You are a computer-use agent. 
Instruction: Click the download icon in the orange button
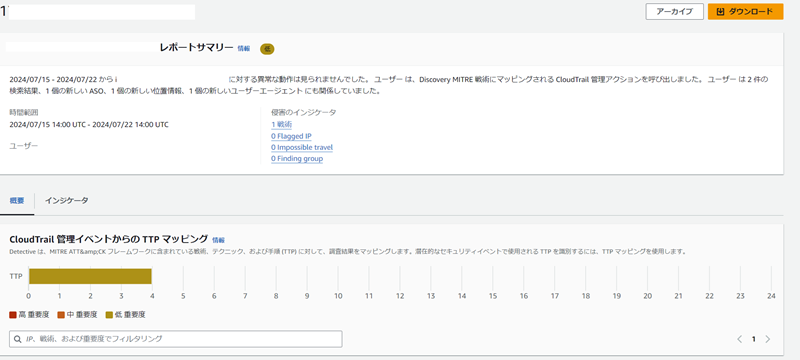click(x=720, y=12)
